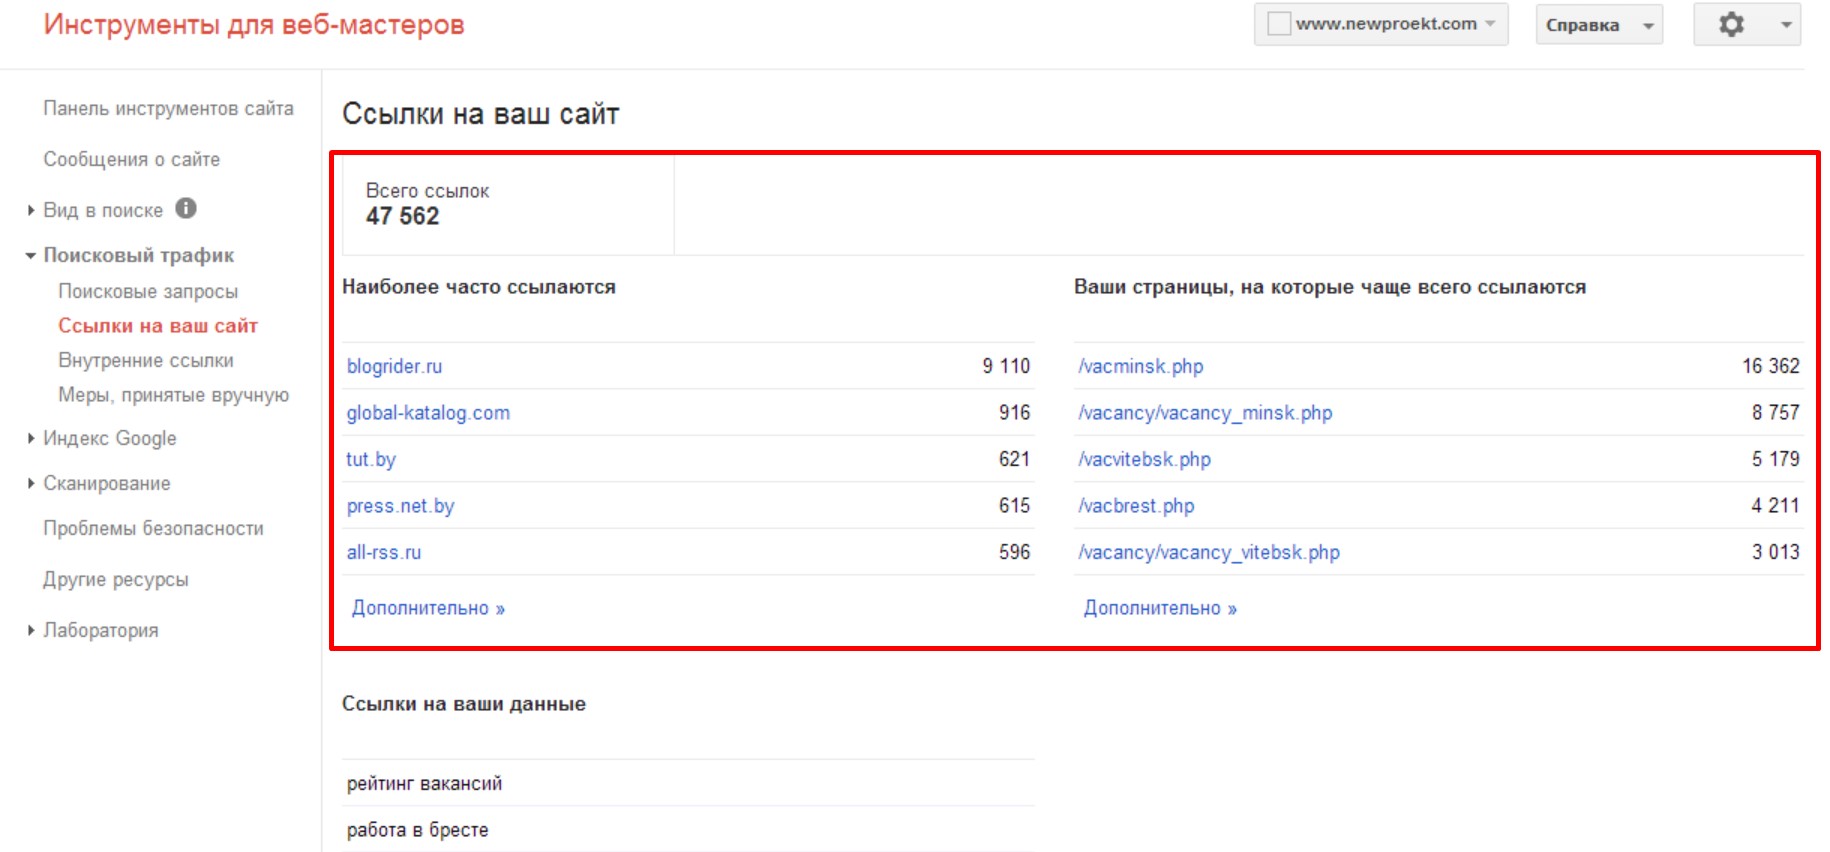Click the value 8 757 for vacancy_minsk.php
The width and height of the screenshot is (1830, 852).
pos(1775,412)
